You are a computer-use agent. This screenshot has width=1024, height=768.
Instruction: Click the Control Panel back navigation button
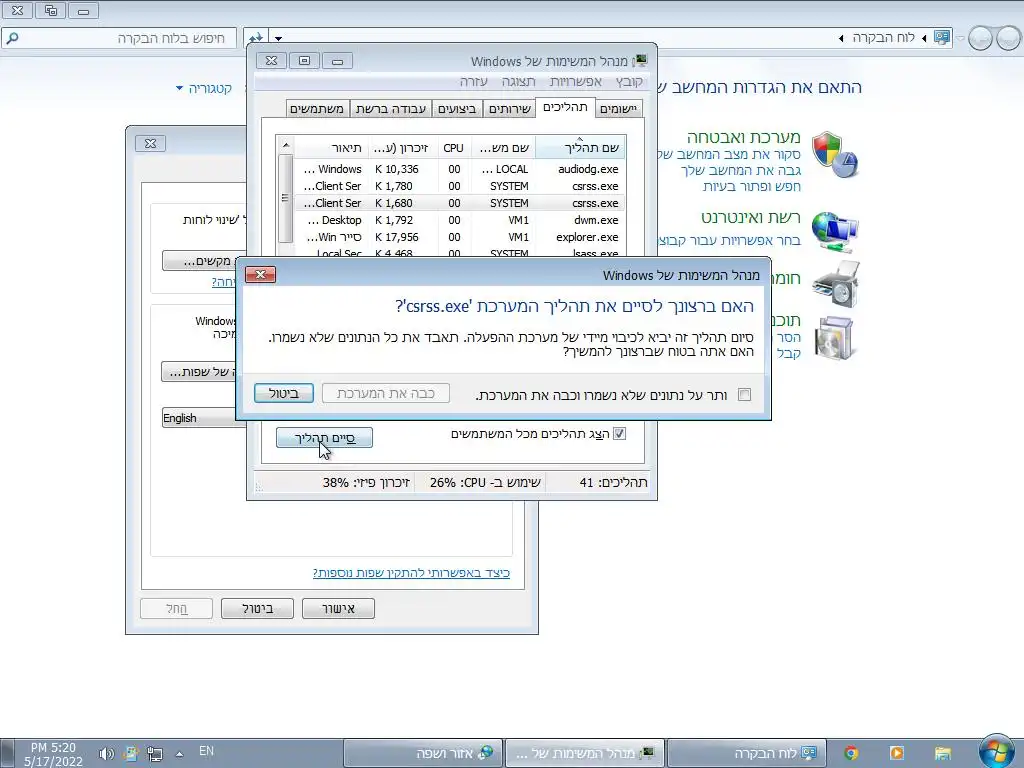pos(1006,39)
